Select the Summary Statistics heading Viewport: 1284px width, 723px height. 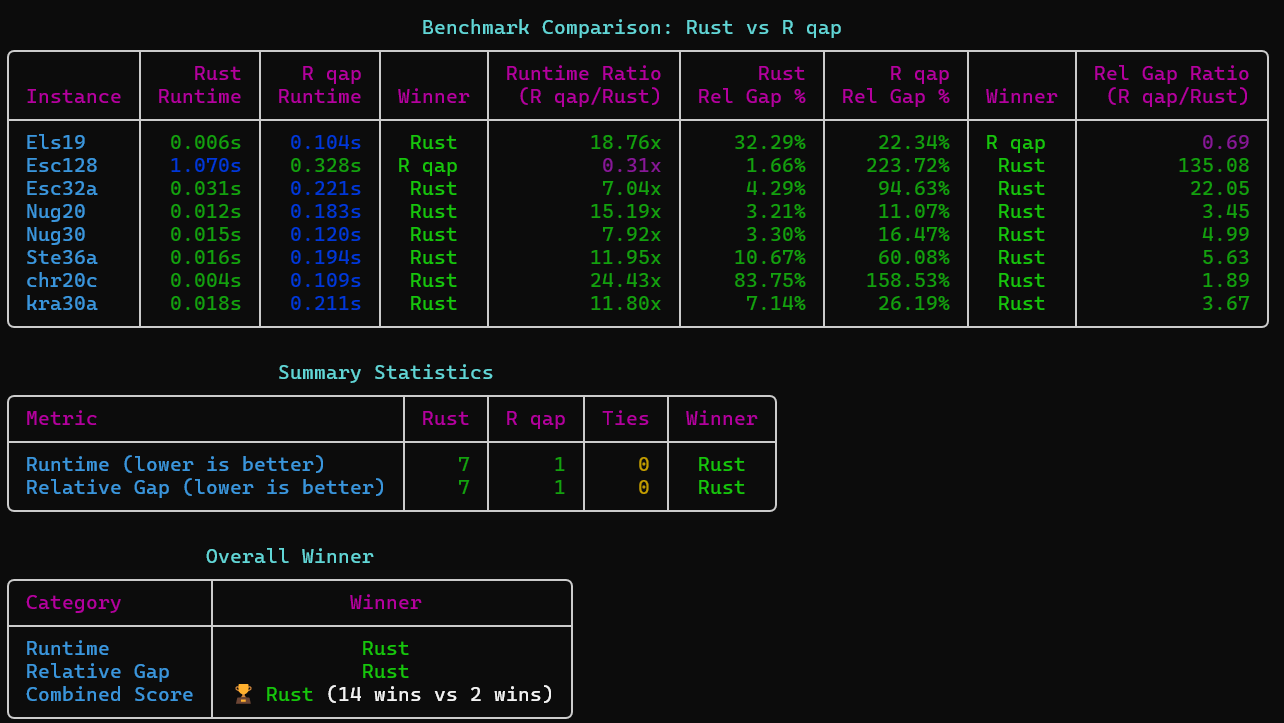(385, 372)
